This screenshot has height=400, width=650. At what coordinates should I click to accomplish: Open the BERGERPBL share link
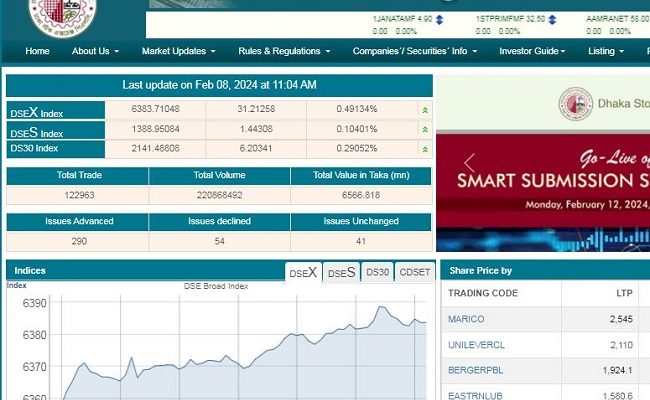tap(476, 371)
